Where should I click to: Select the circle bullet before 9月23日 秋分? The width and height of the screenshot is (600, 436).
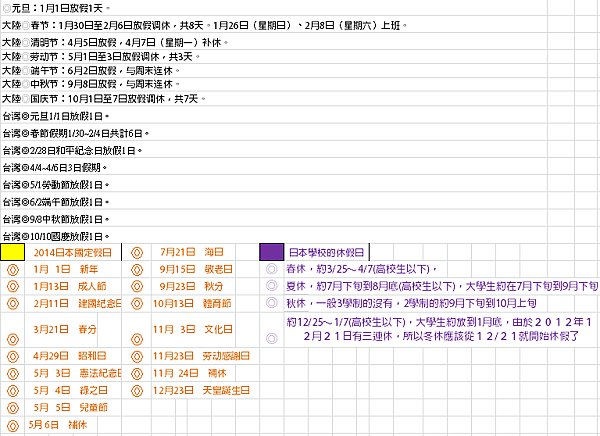[x=137, y=286]
